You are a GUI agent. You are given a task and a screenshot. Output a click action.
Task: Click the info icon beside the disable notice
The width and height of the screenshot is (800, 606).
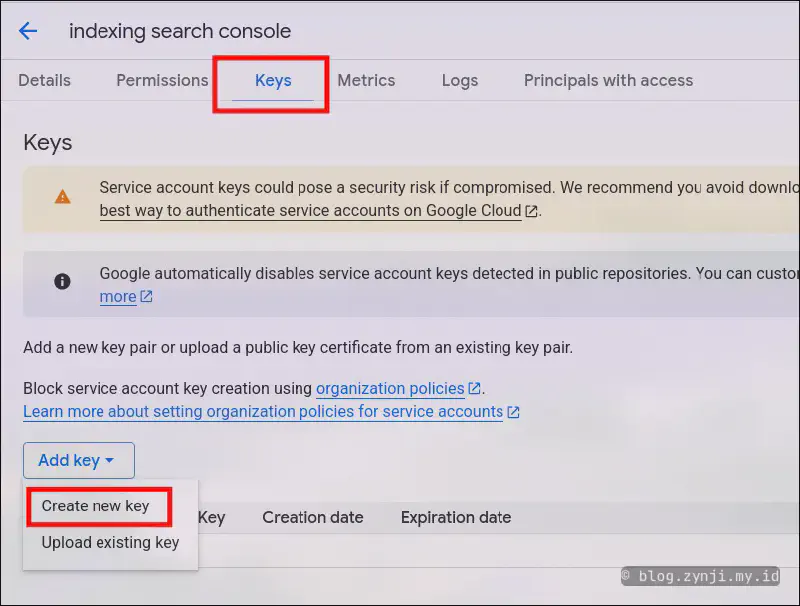click(62, 281)
